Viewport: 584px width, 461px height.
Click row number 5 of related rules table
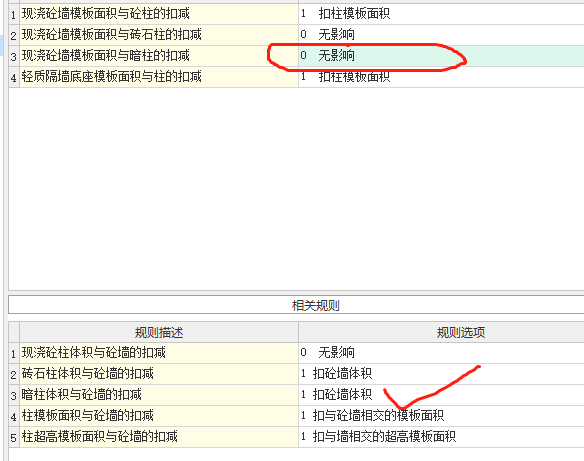(14, 437)
